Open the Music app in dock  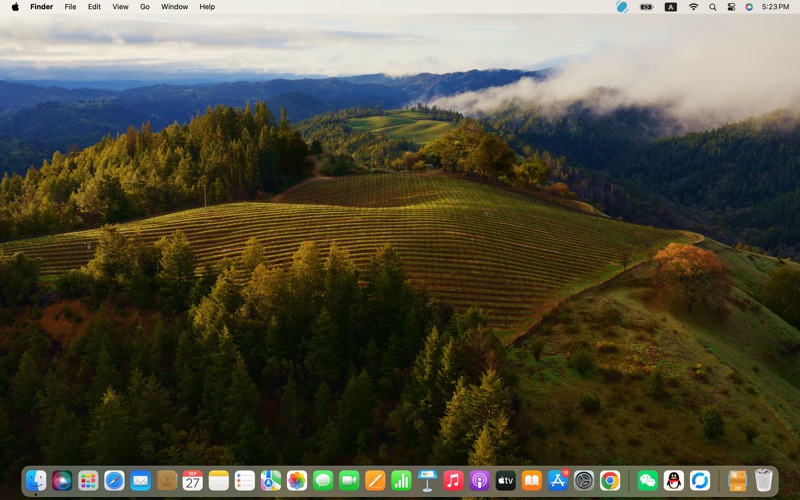click(453, 481)
